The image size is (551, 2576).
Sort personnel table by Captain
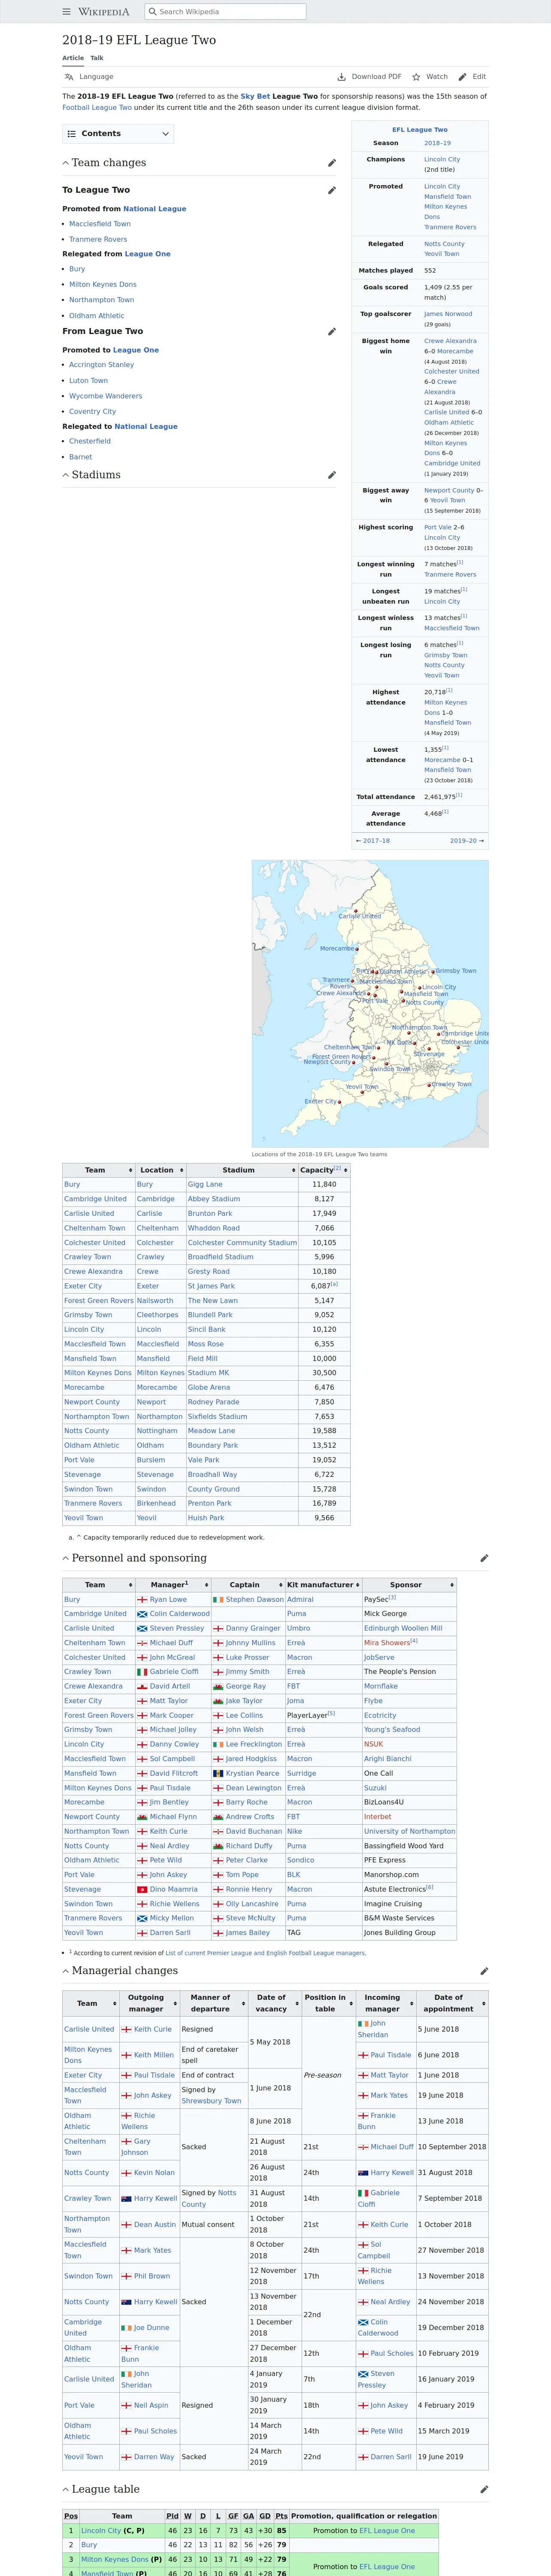248,1585
